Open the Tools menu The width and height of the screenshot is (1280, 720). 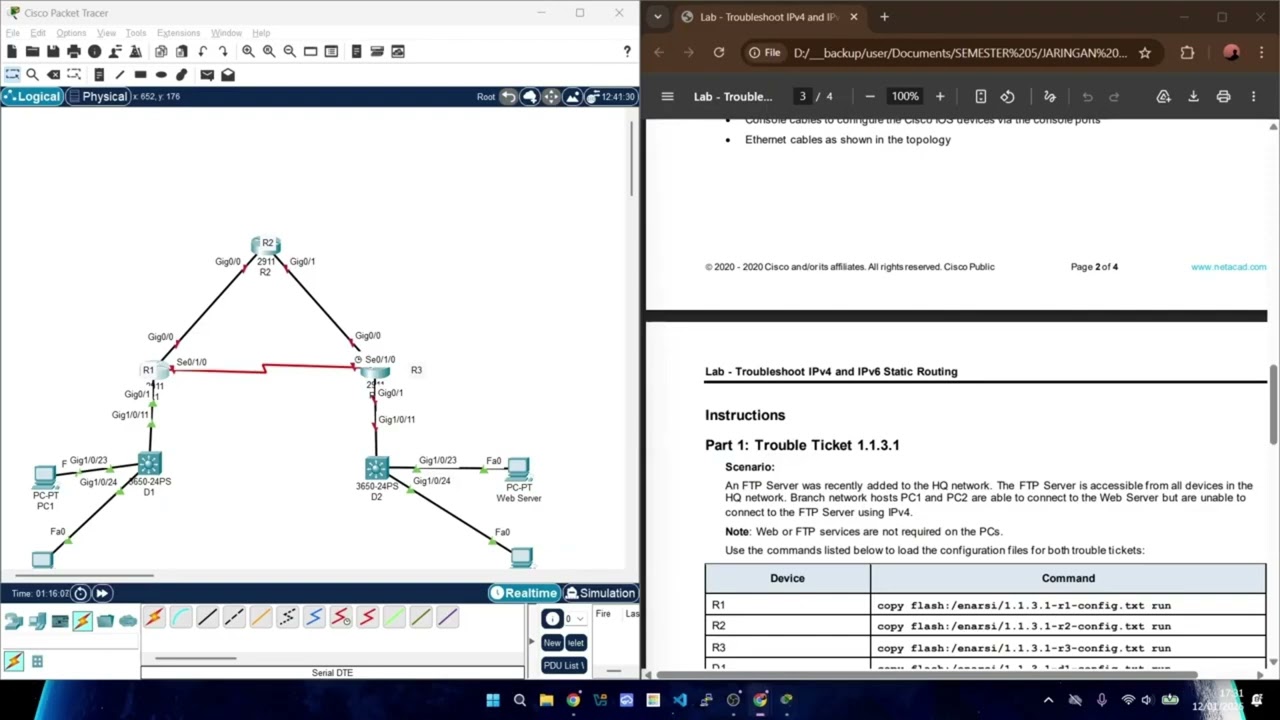(136, 33)
